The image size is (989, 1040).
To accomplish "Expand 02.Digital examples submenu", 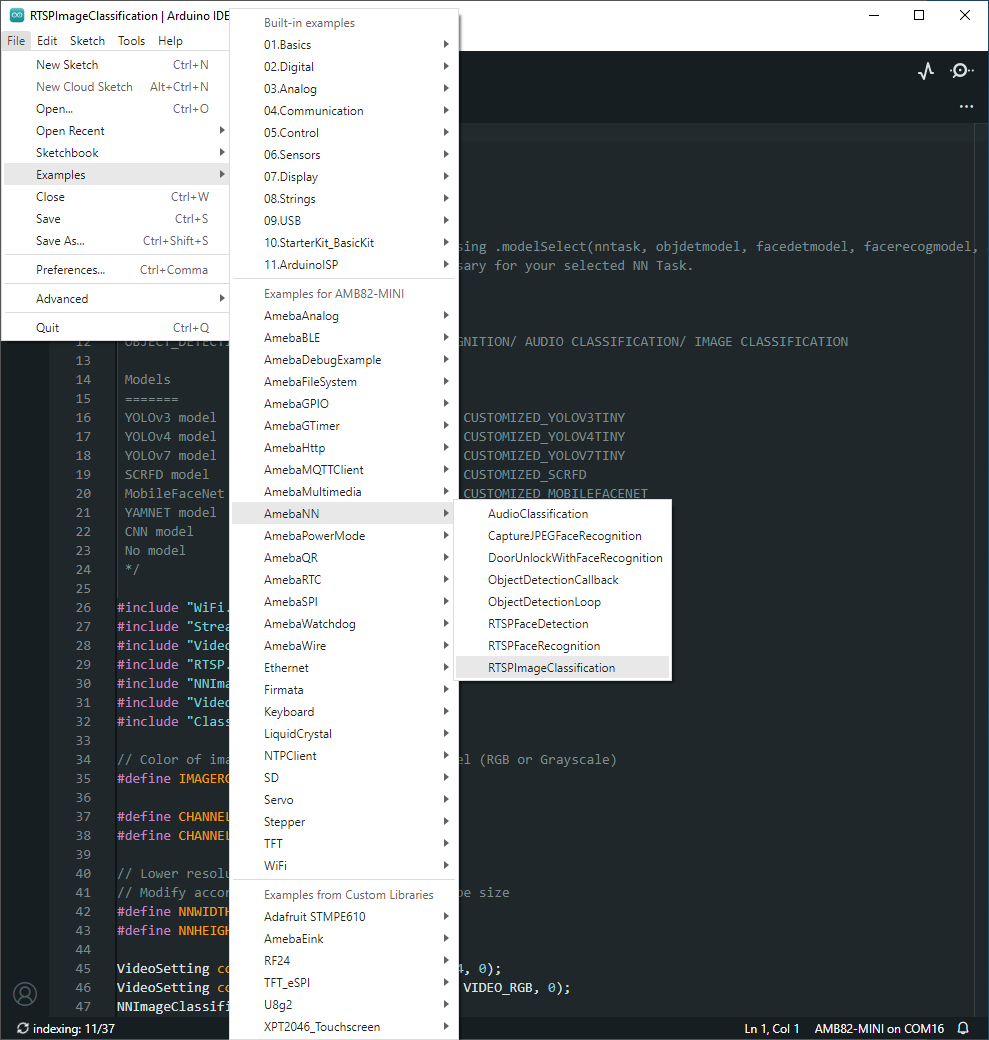I will [344, 66].
